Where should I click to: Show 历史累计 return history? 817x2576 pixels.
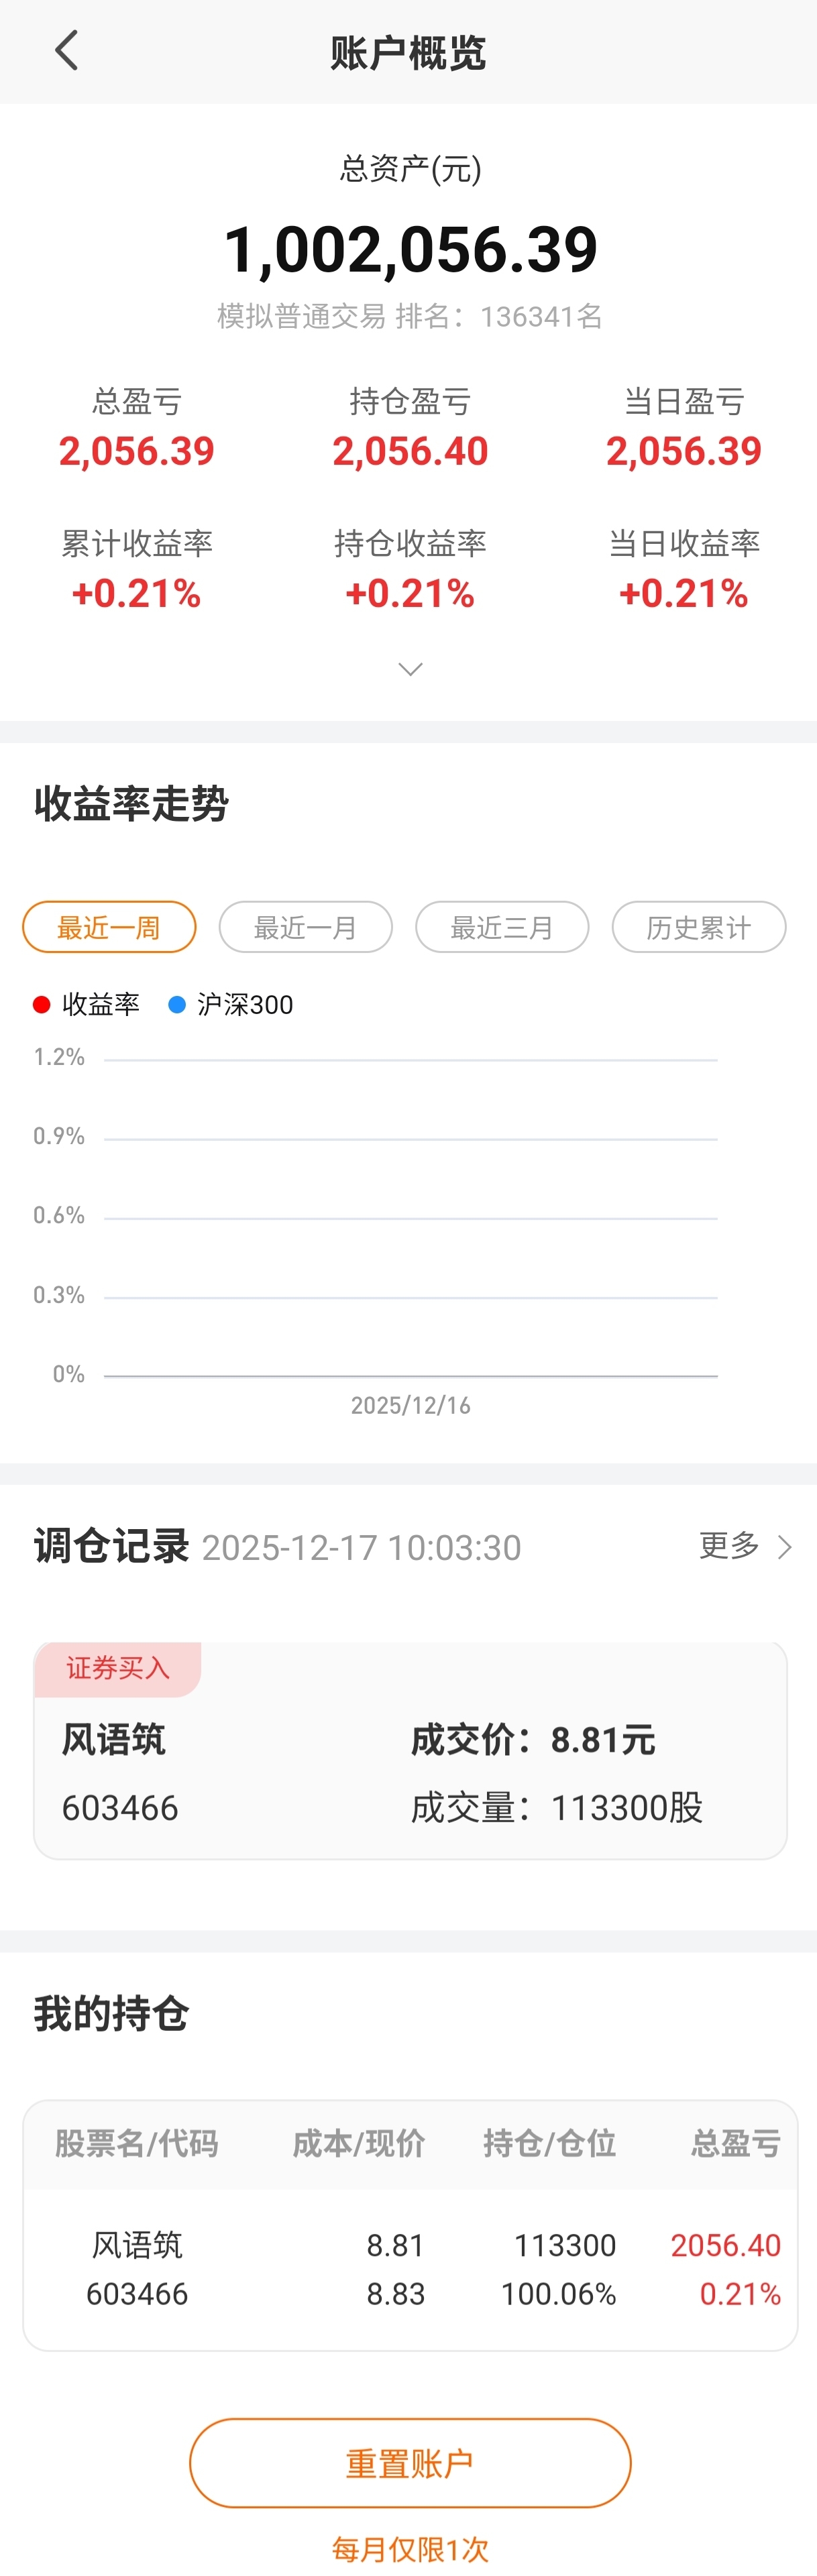click(698, 927)
